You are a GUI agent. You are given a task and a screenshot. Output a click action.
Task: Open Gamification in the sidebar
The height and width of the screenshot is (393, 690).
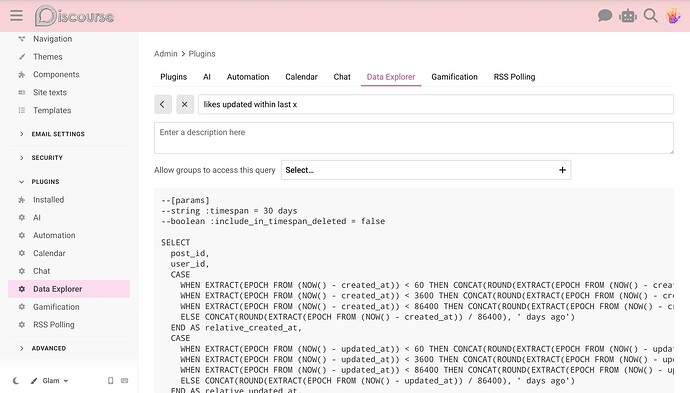point(56,307)
